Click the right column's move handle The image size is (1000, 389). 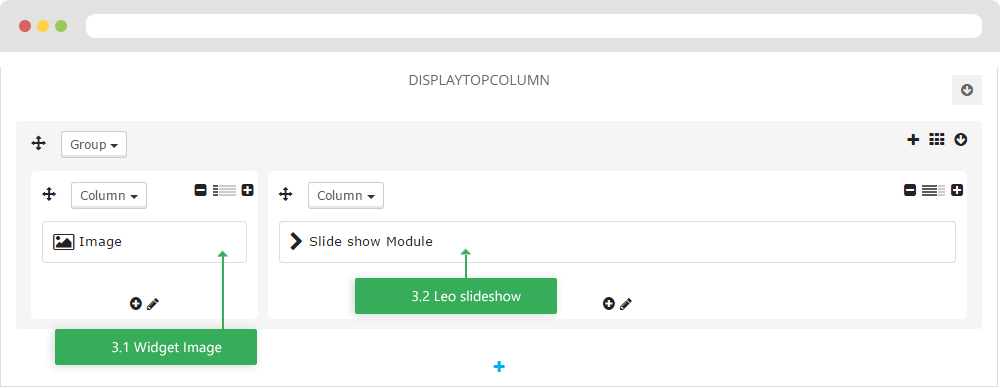click(x=286, y=194)
